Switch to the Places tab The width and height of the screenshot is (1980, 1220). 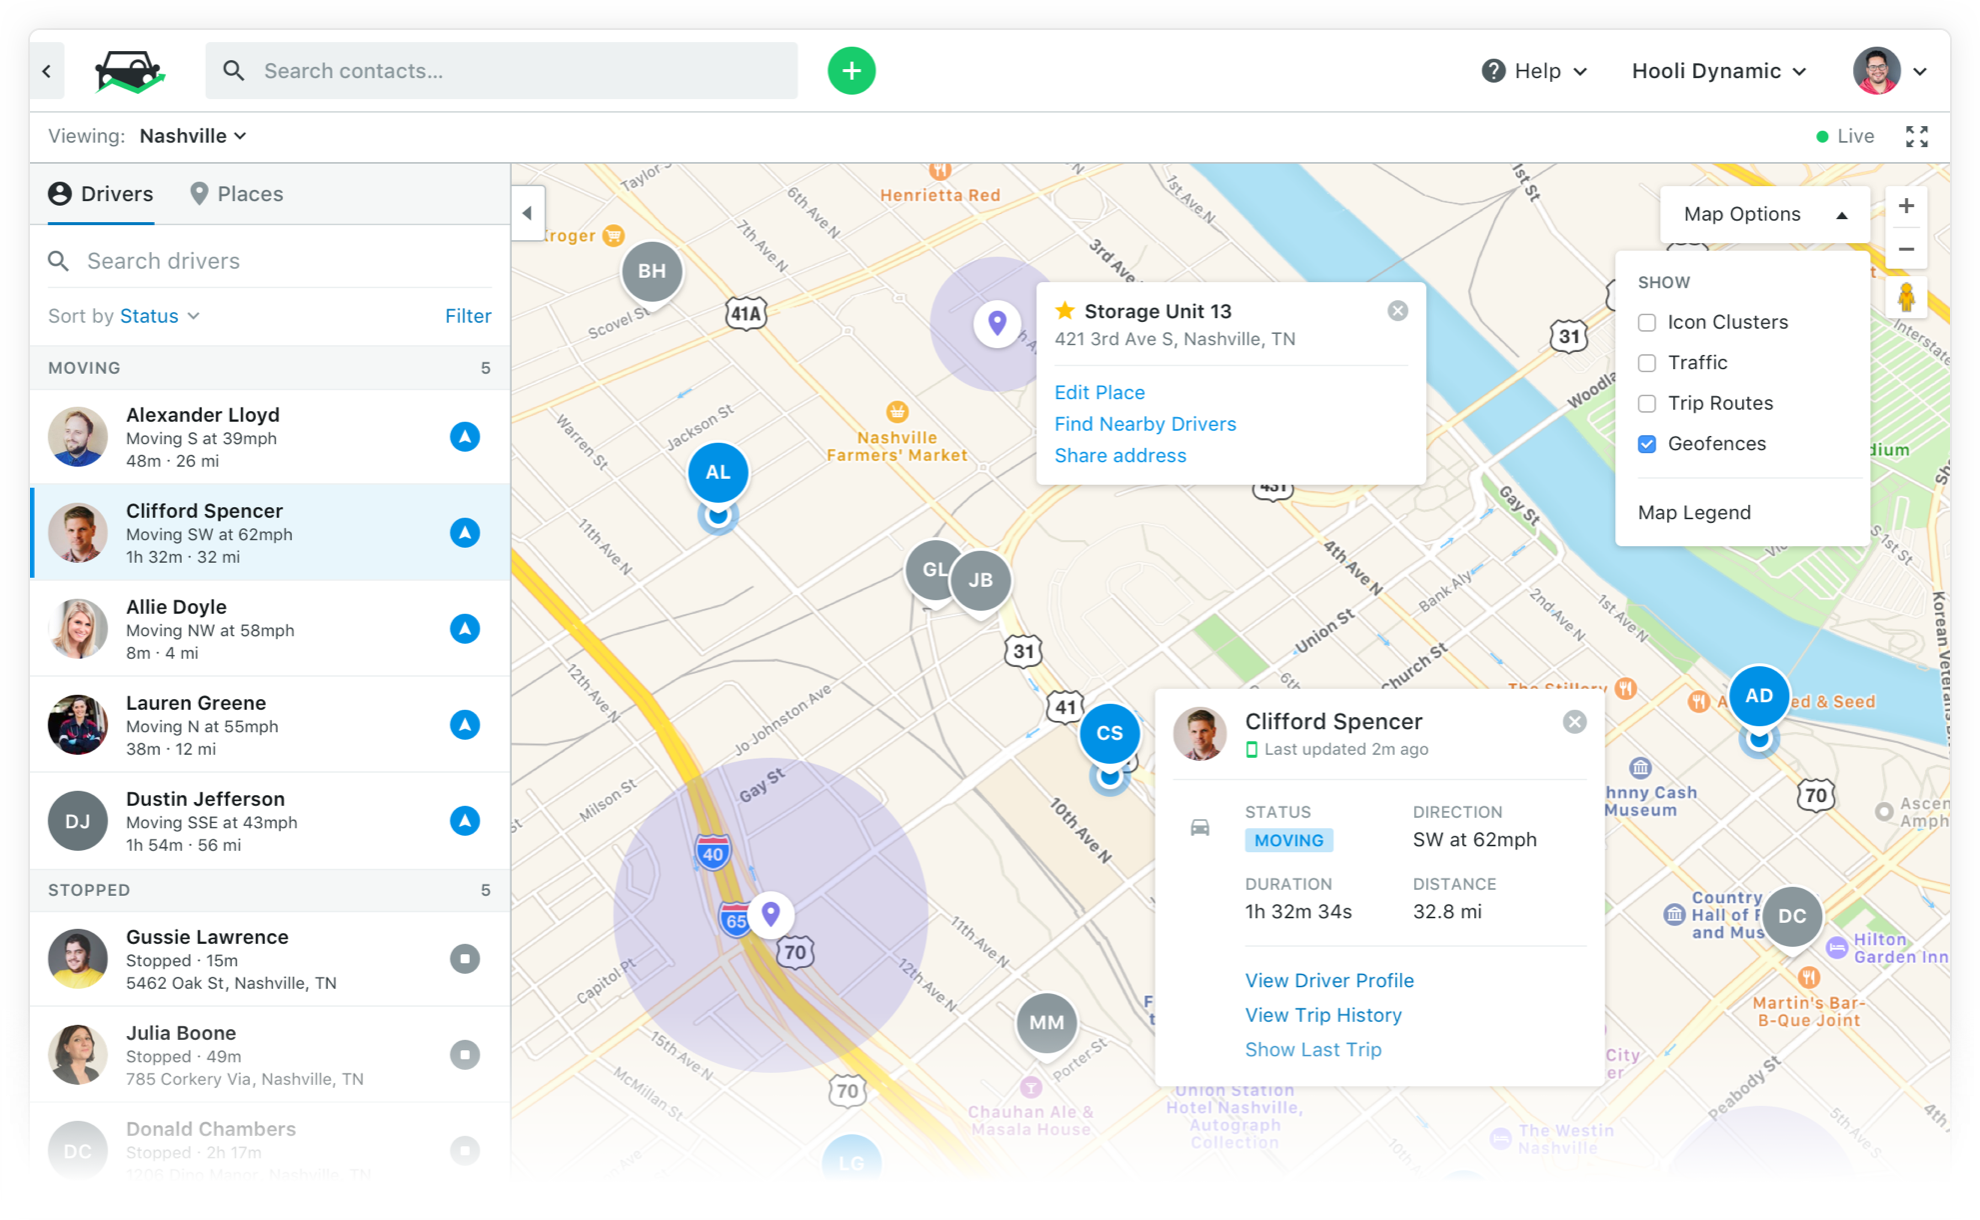237,194
